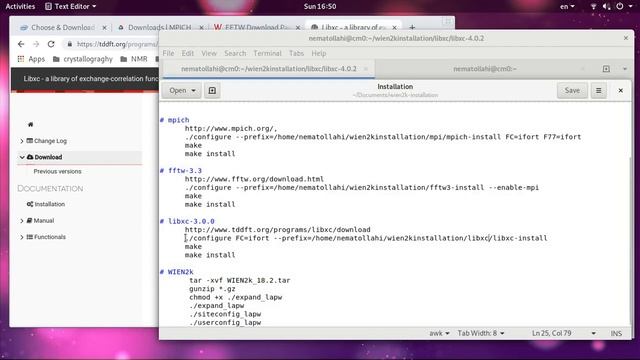Viewport: 640px width, 360px height.
Task: Close the Downloads MPICH browser tab
Action: [201, 27]
